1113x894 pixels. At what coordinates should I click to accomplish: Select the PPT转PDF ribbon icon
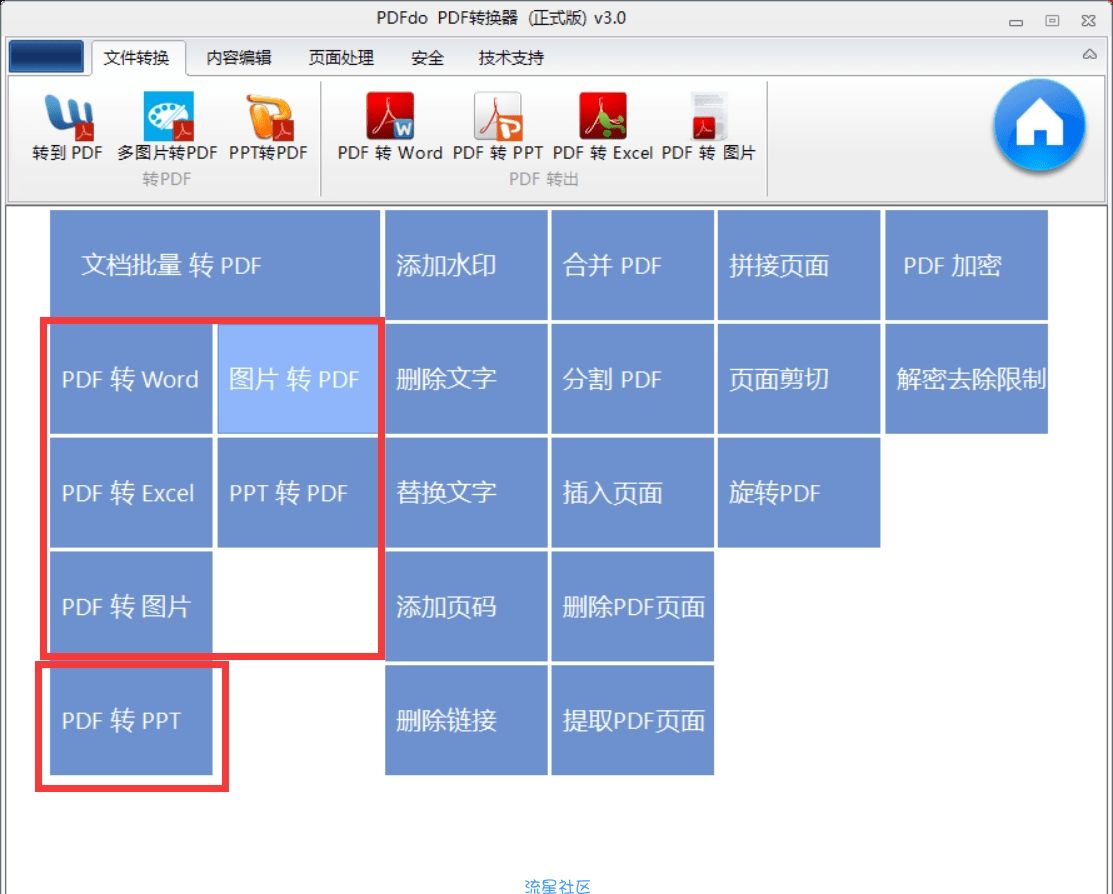click(268, 128)
